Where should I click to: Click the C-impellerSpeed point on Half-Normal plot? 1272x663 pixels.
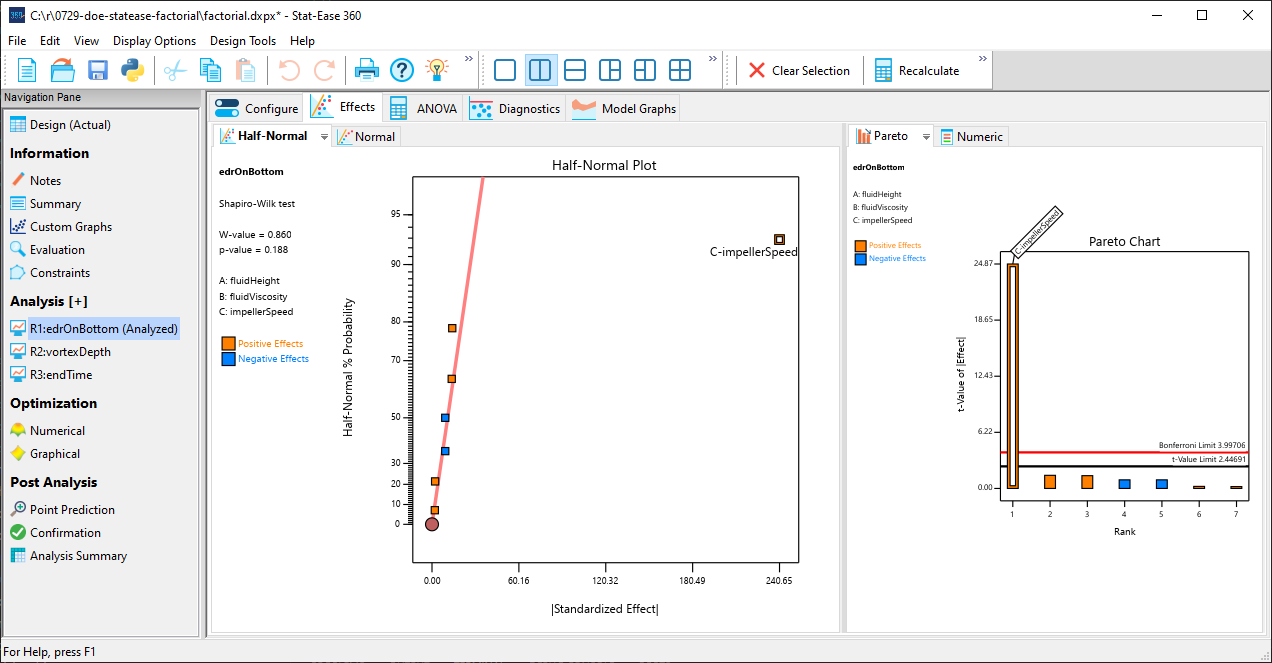(x=779, y=239)
